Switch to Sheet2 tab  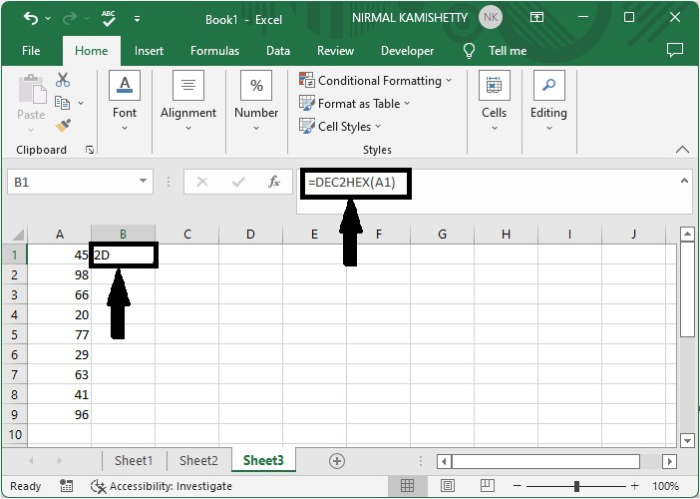(x=199, y=461)
